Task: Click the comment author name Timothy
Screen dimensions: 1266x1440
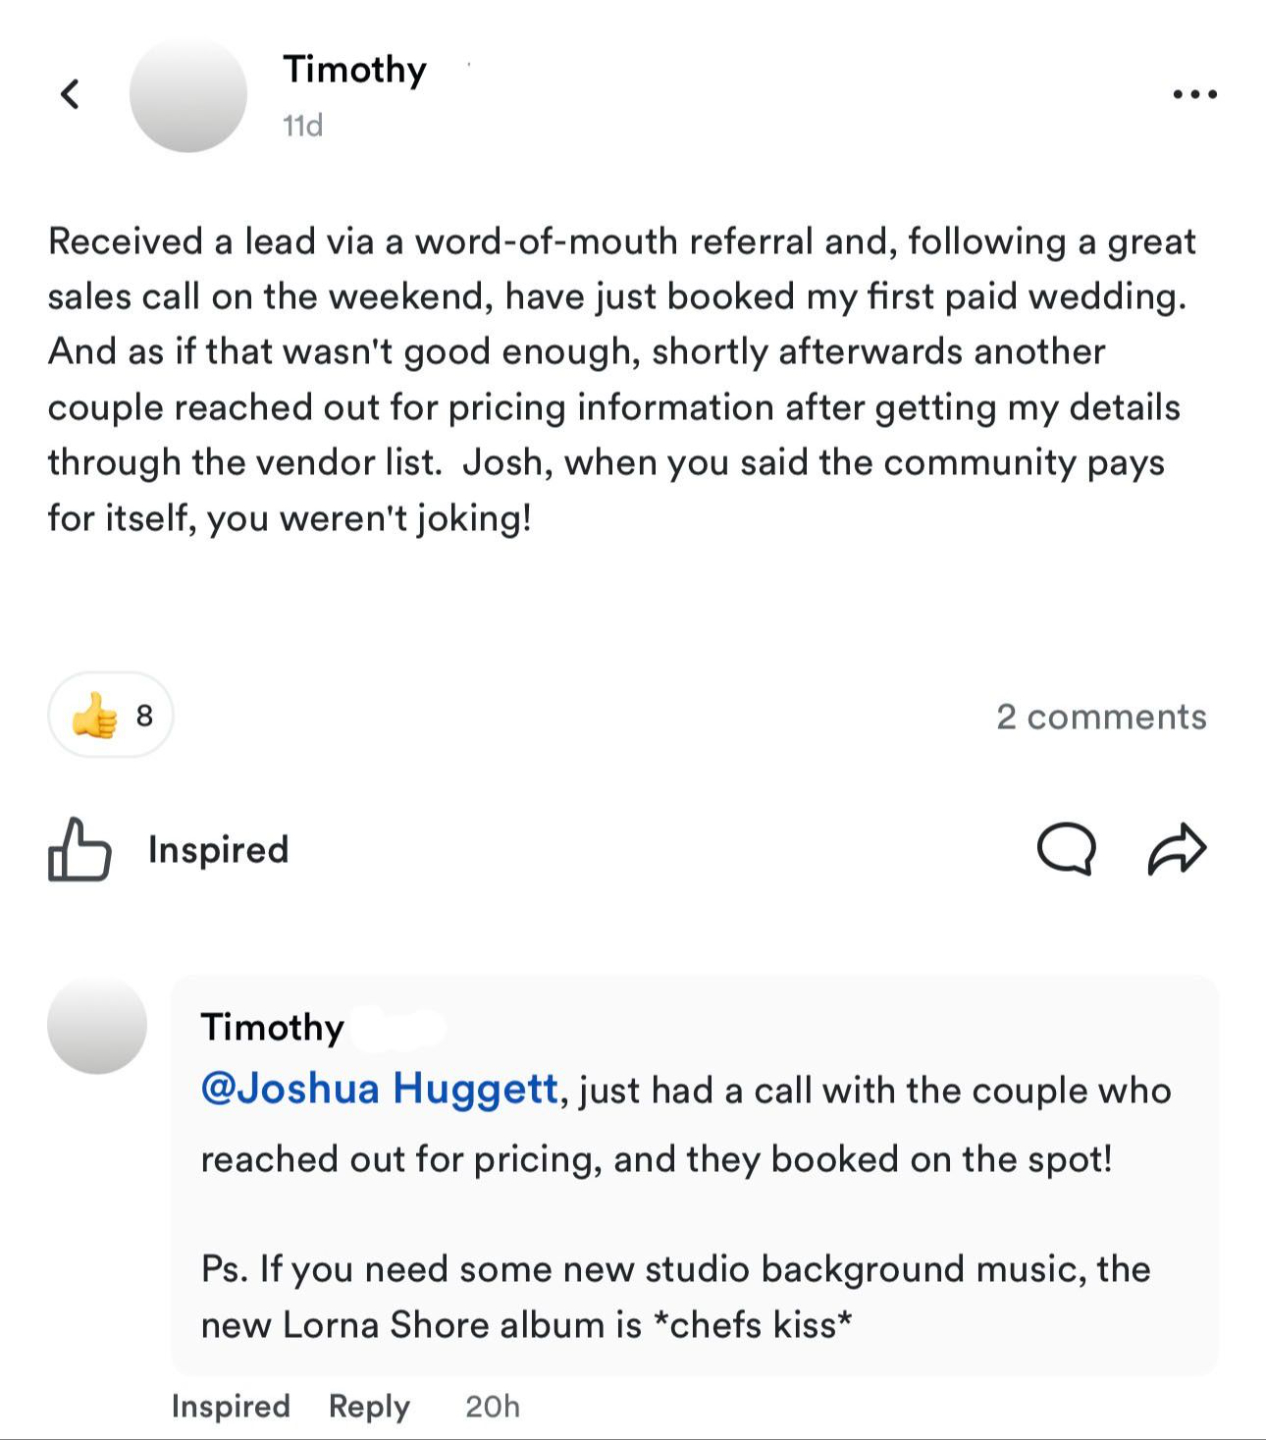Action: 272,1027
